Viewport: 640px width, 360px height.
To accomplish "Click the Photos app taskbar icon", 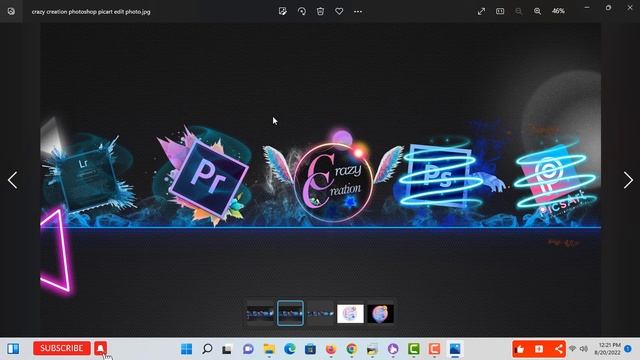I will pos(455,349).
